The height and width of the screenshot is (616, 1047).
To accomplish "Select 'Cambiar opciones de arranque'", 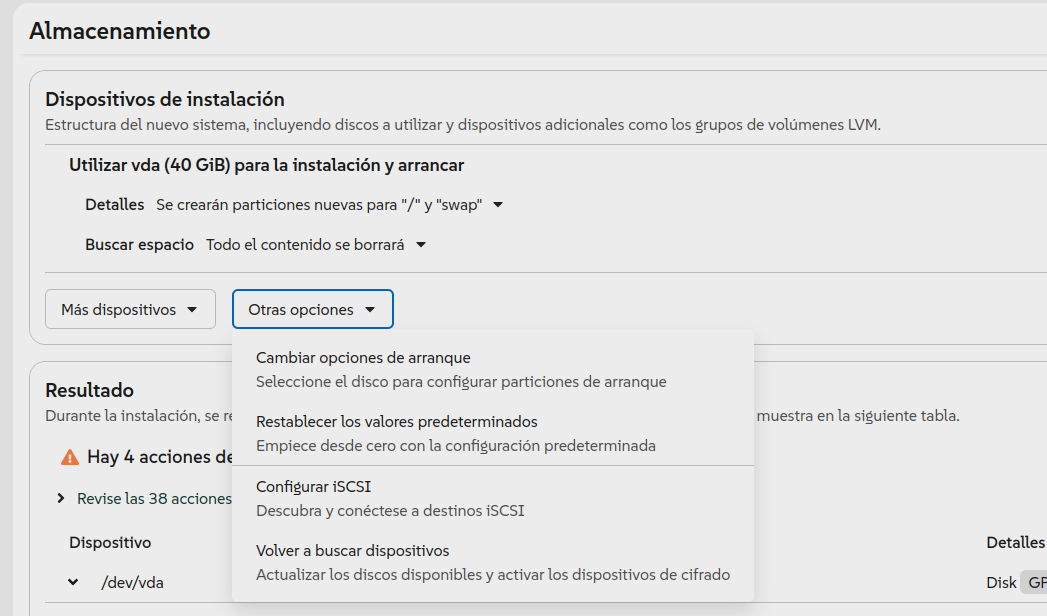I will pos(363,358).
